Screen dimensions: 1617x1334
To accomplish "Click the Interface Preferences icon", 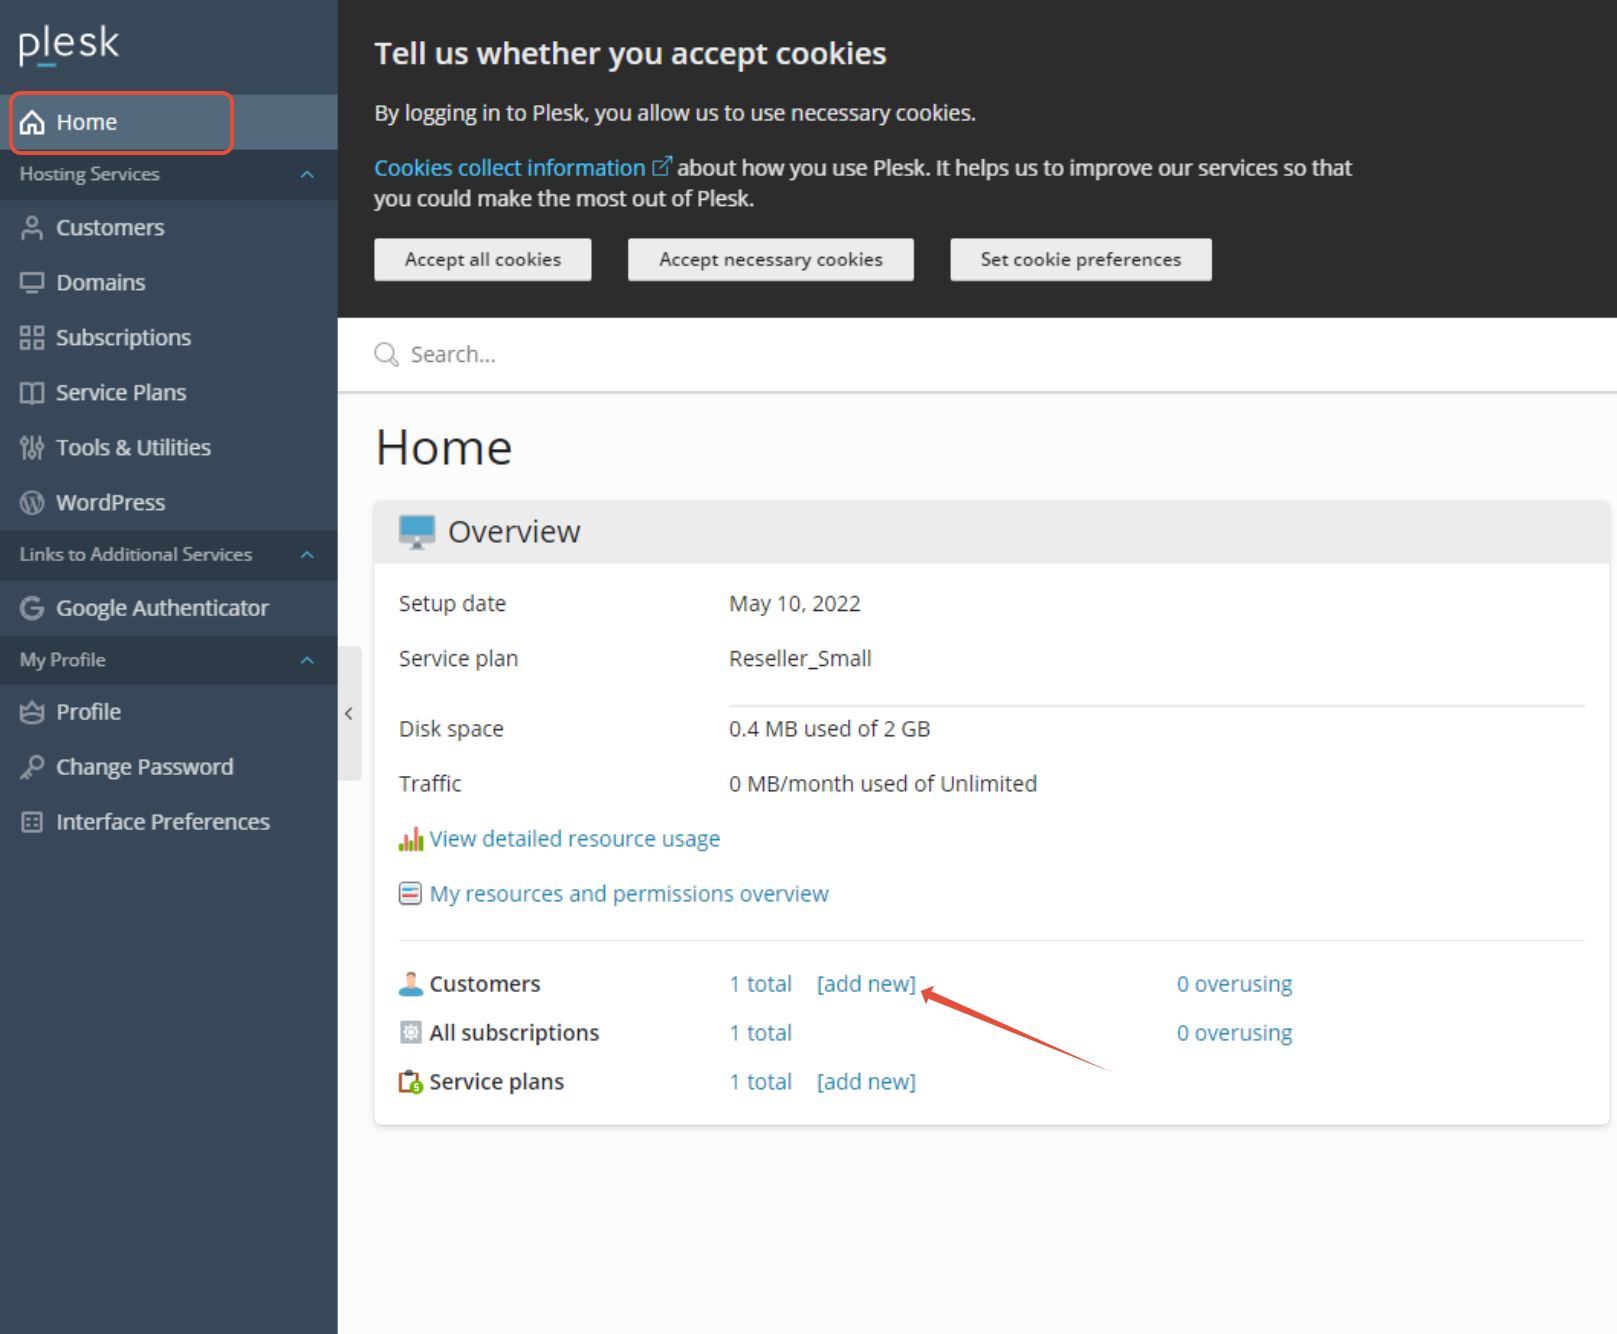I will pos(32,822).
